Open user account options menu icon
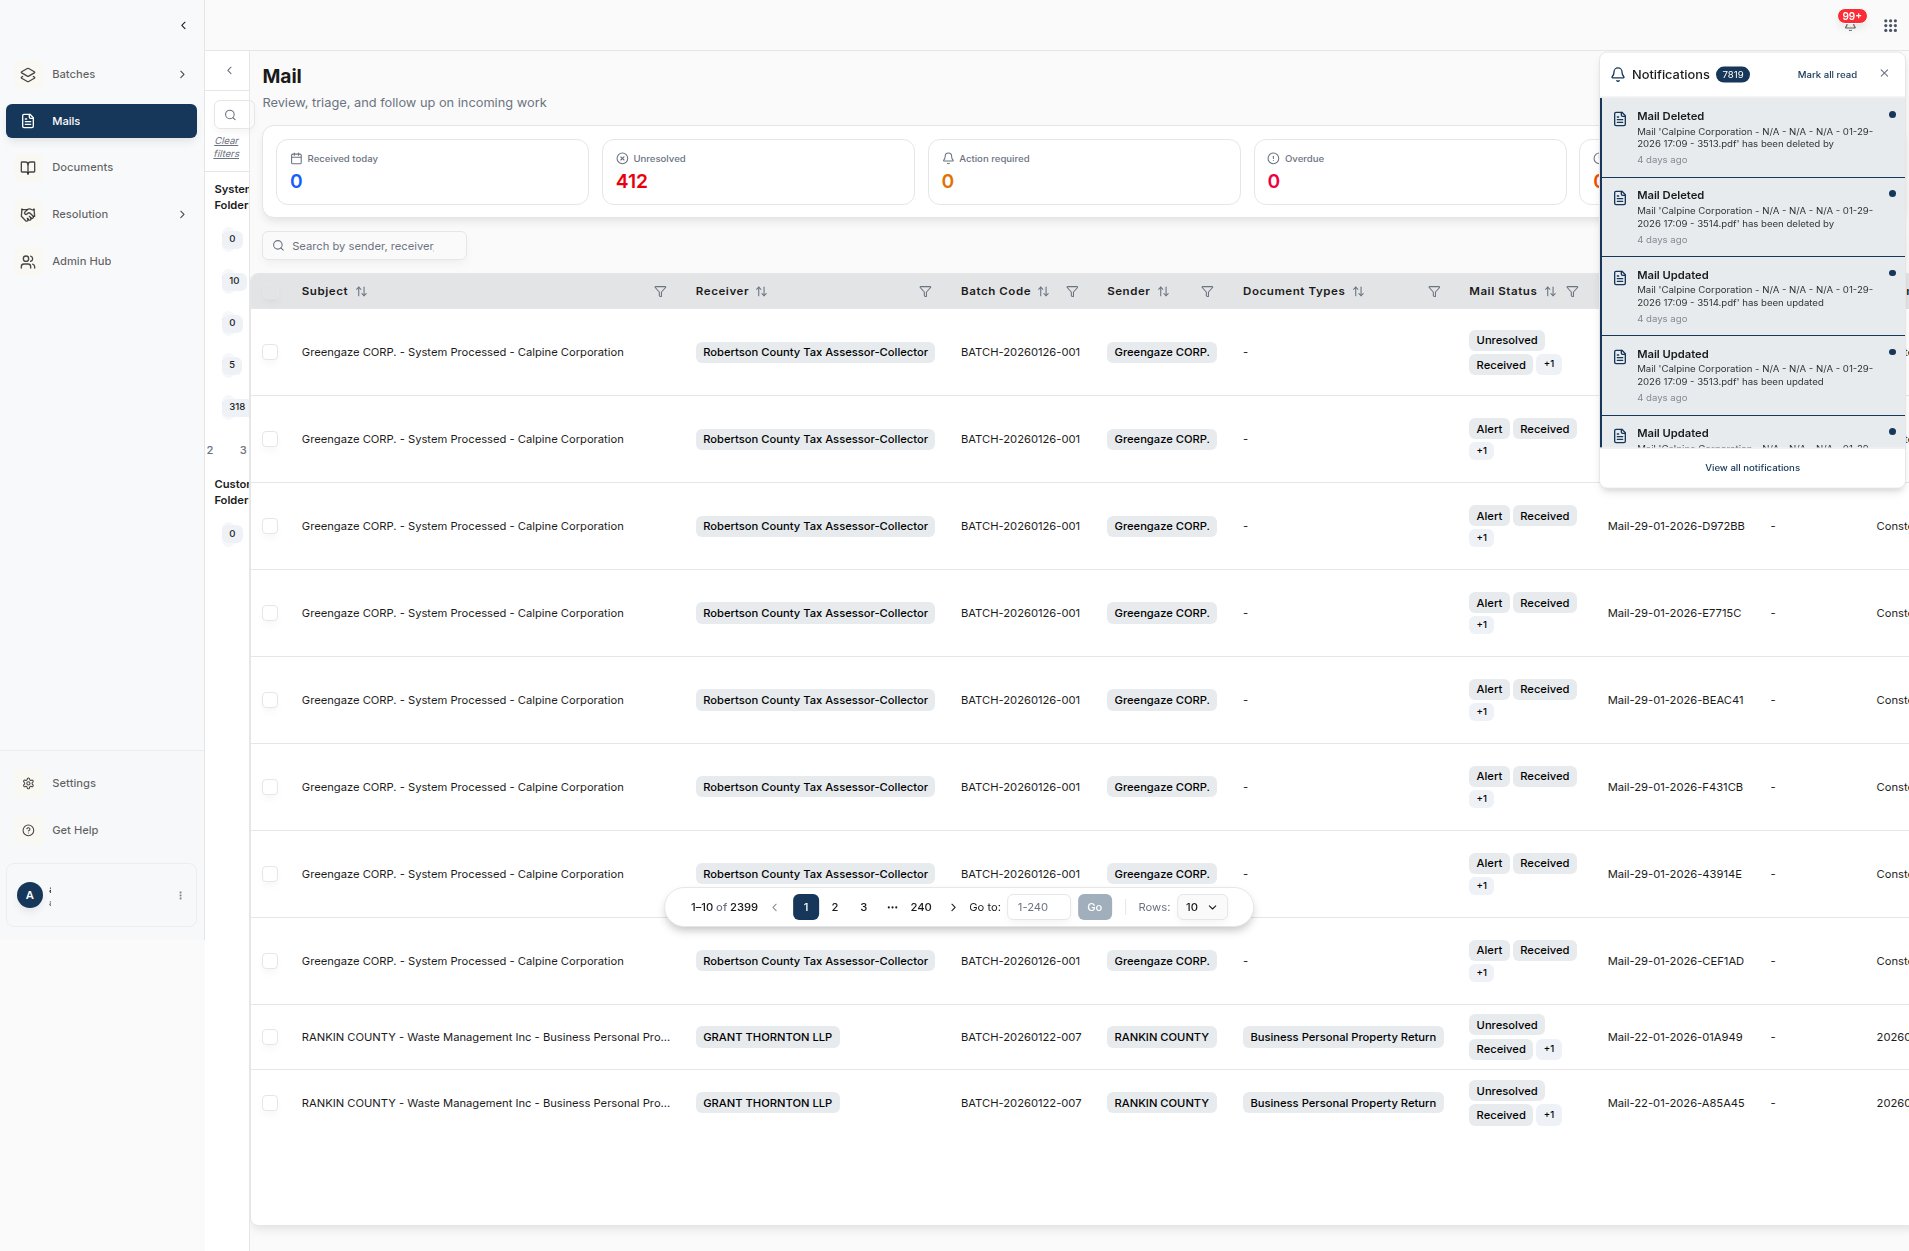This screenshot has height=1251, width=1909. pos(180,895)
